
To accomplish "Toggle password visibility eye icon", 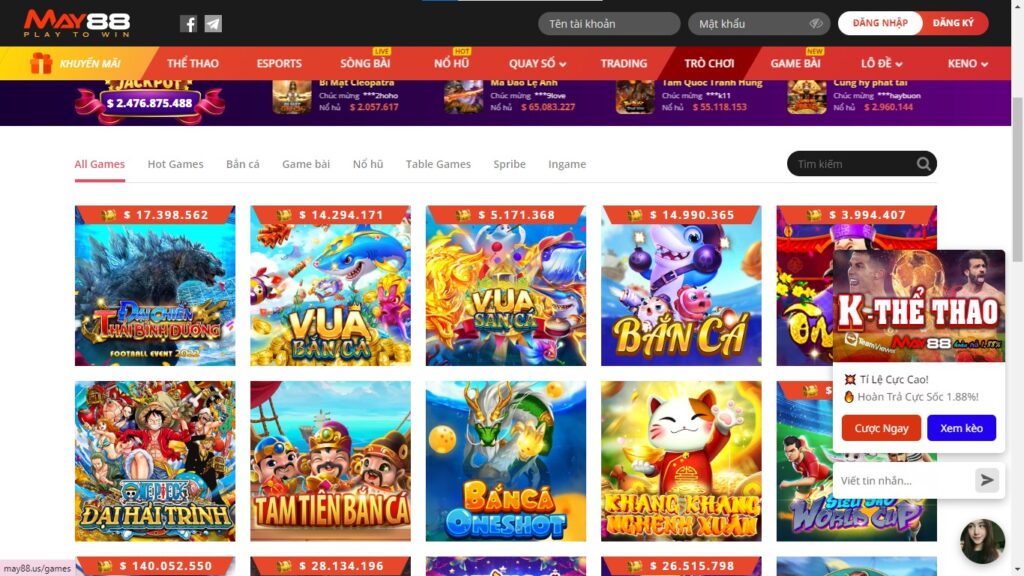I will [815, 24].
